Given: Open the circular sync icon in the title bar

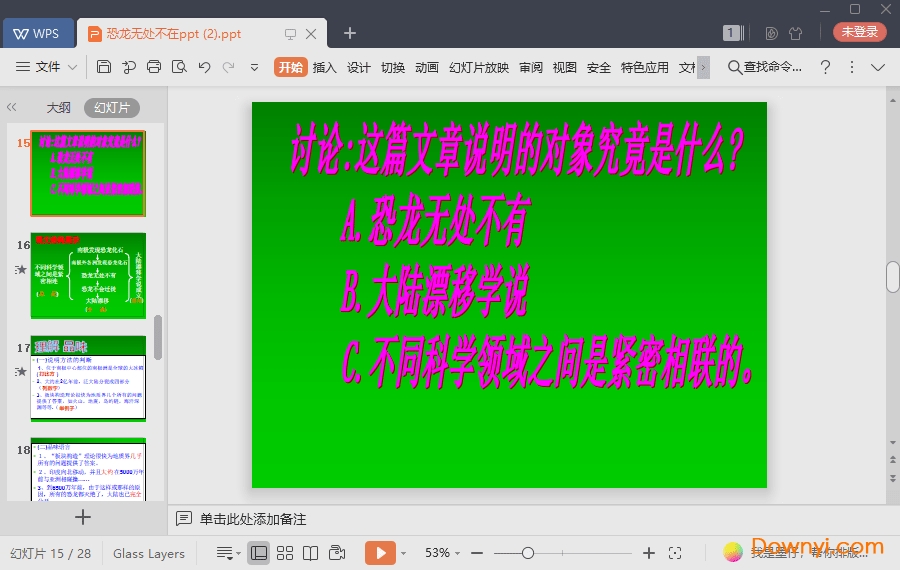Looking at the screenshot, I should click(x=771, y=33).
